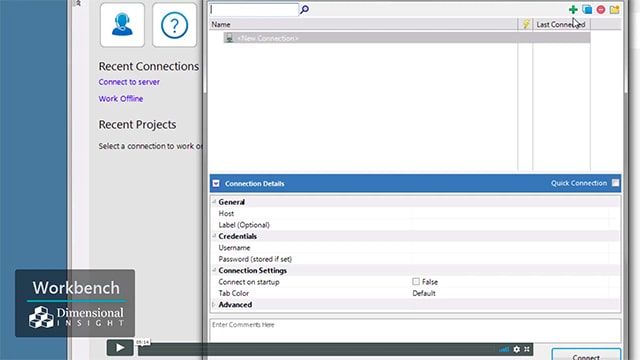Expand the Advanced section
This screenshot has height=360, width=640.
[214, 304]
